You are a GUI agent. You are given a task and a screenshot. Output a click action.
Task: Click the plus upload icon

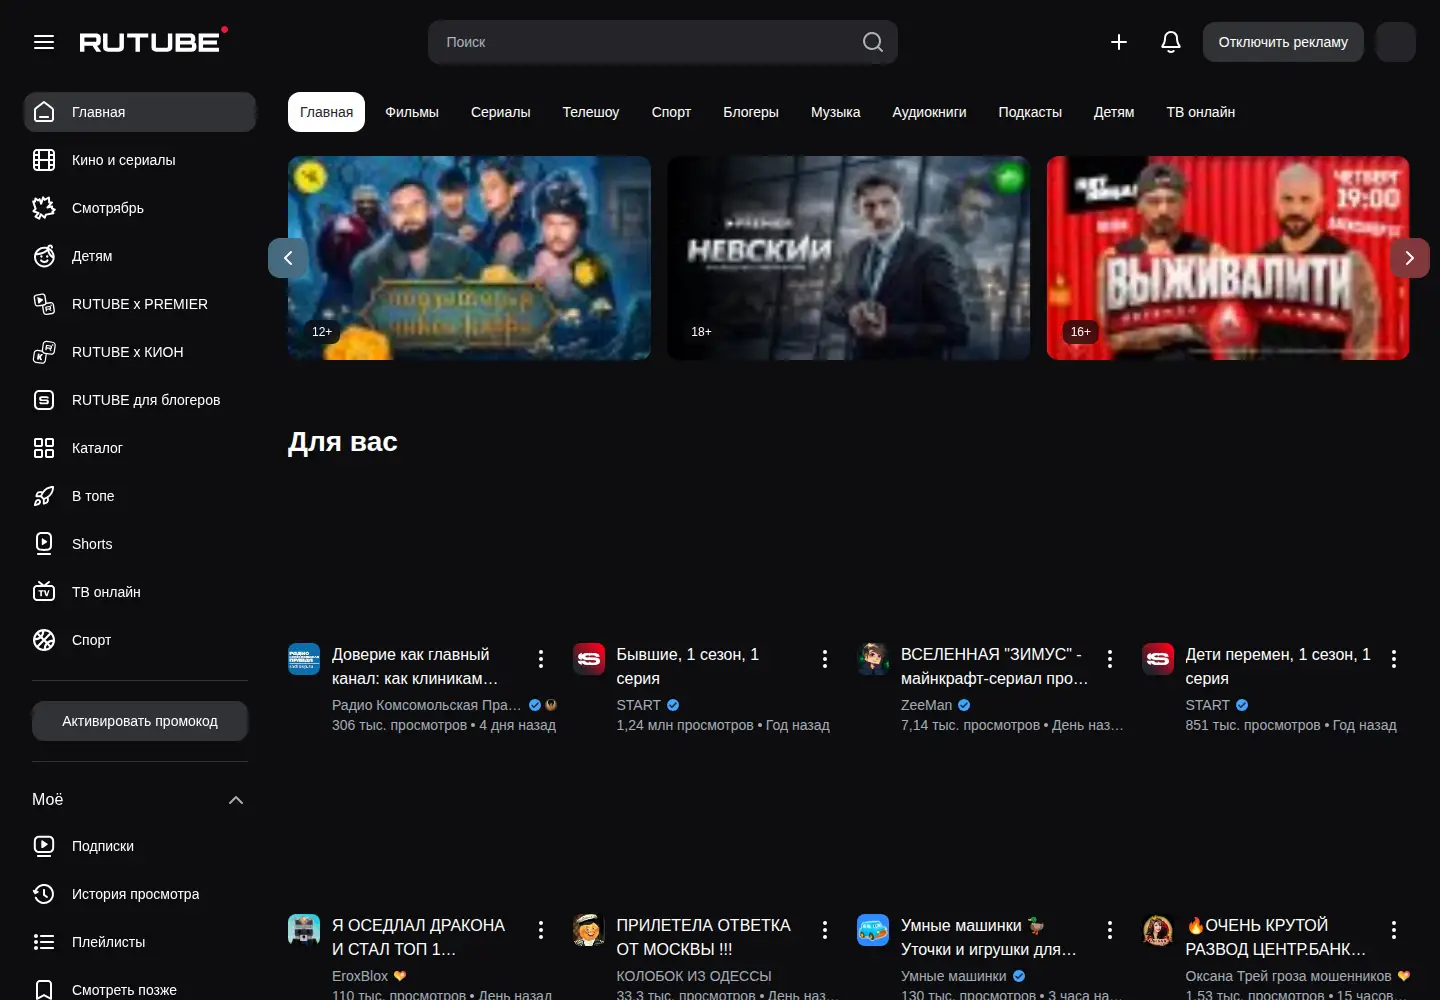1119,42
